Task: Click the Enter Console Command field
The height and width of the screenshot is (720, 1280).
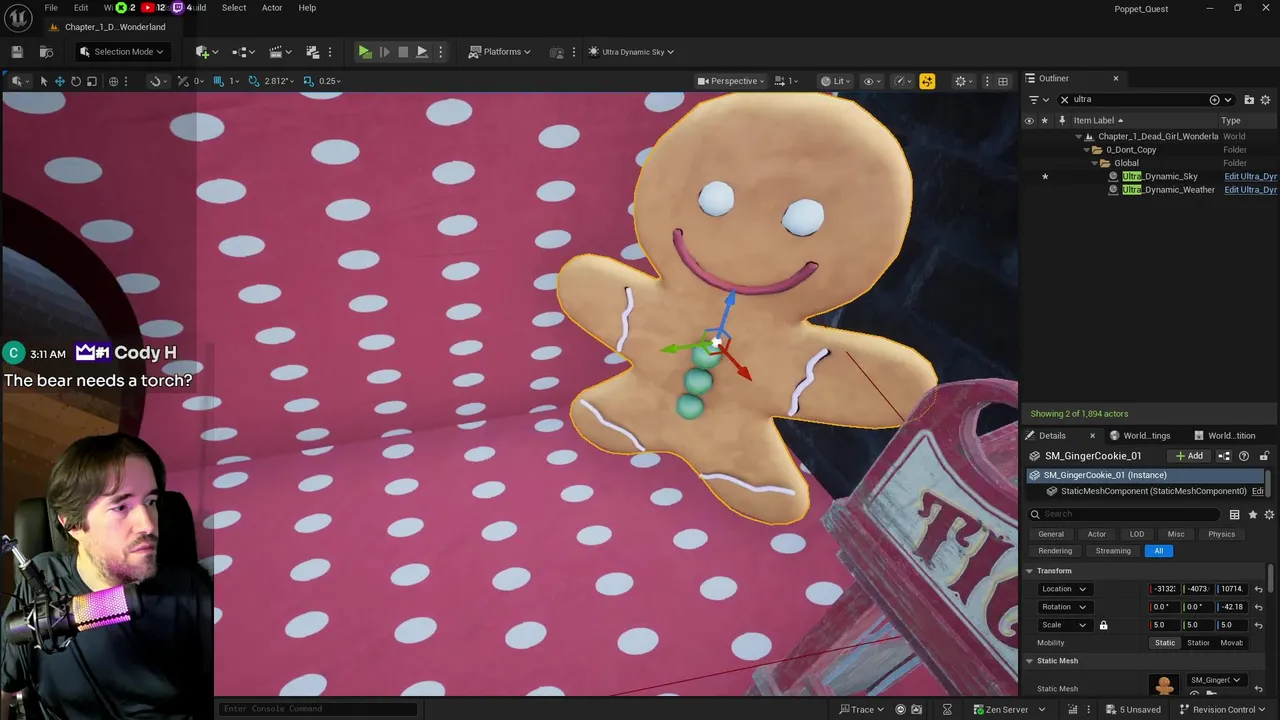Action: [x=318, y=709]
